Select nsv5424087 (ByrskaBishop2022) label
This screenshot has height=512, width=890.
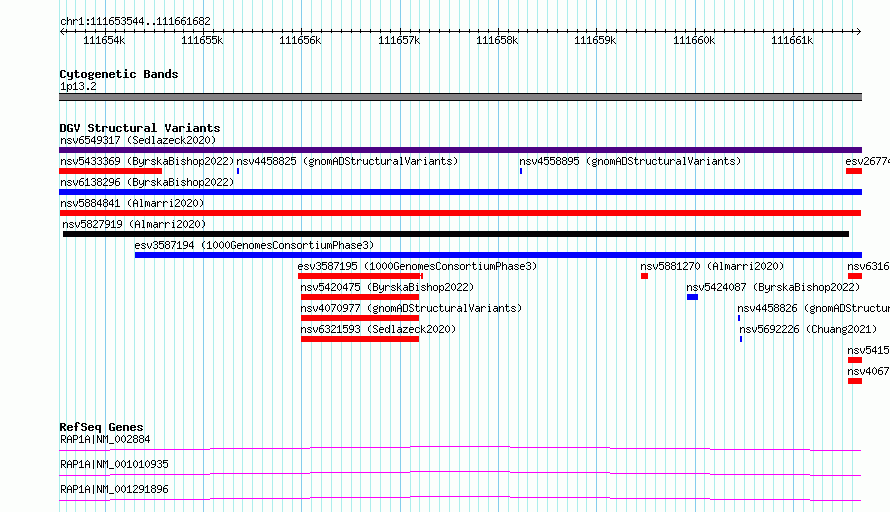[773, 287]
